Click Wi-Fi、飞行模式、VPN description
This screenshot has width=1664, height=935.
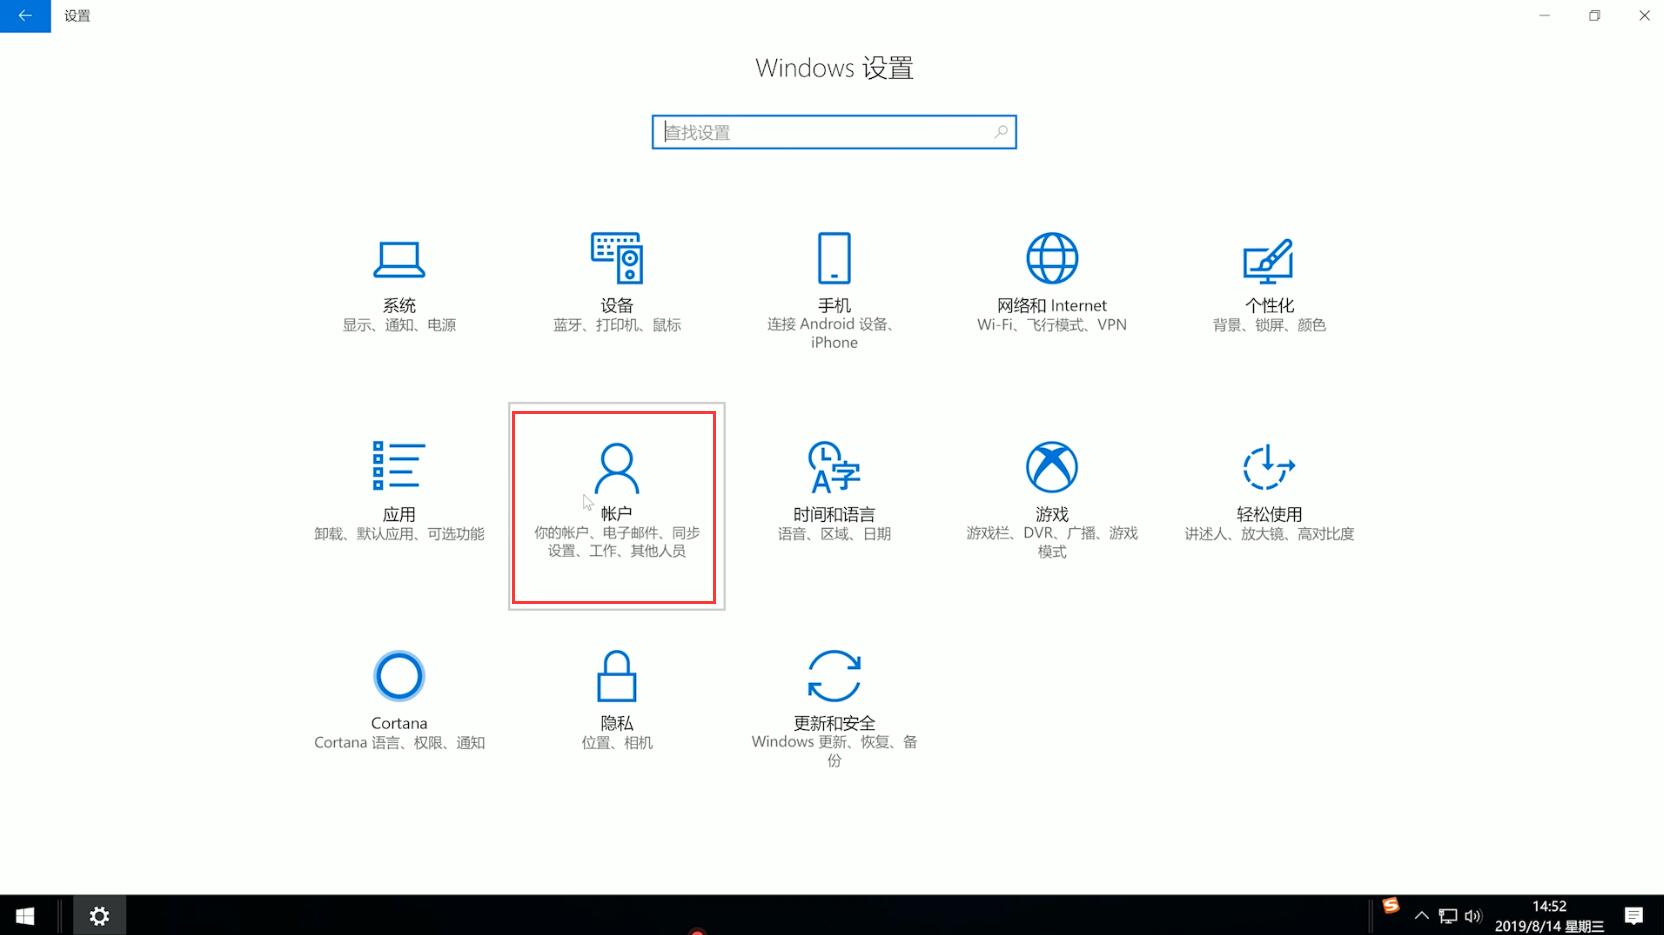coord(1052,325)
